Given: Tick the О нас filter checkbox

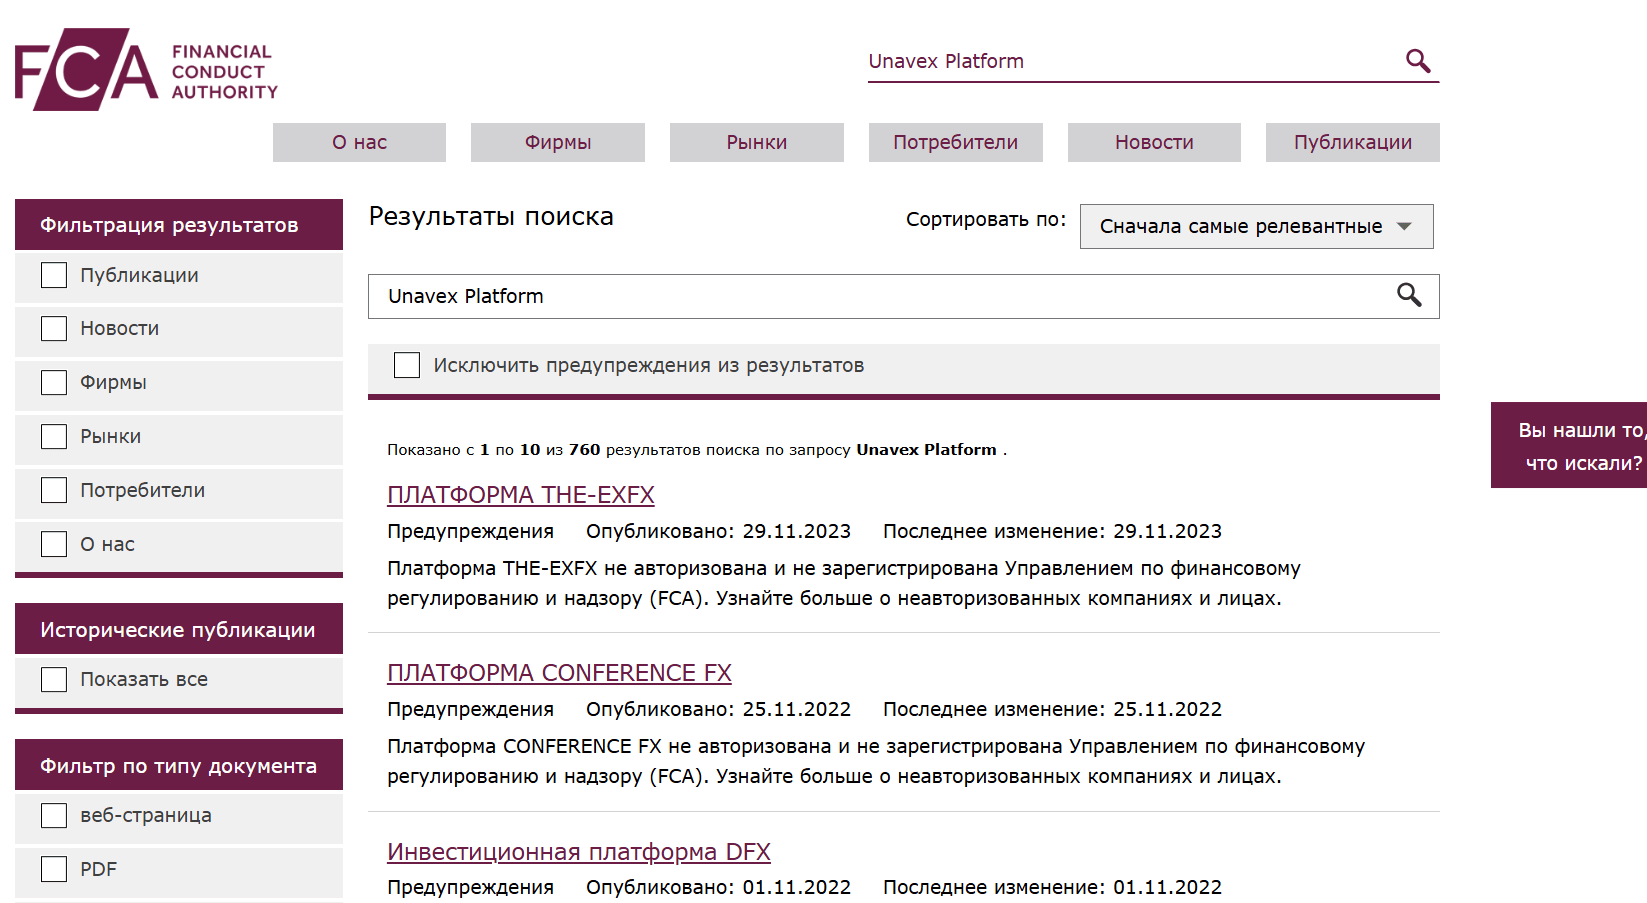Looking at the screenshot, I should (x=54, y=544).
